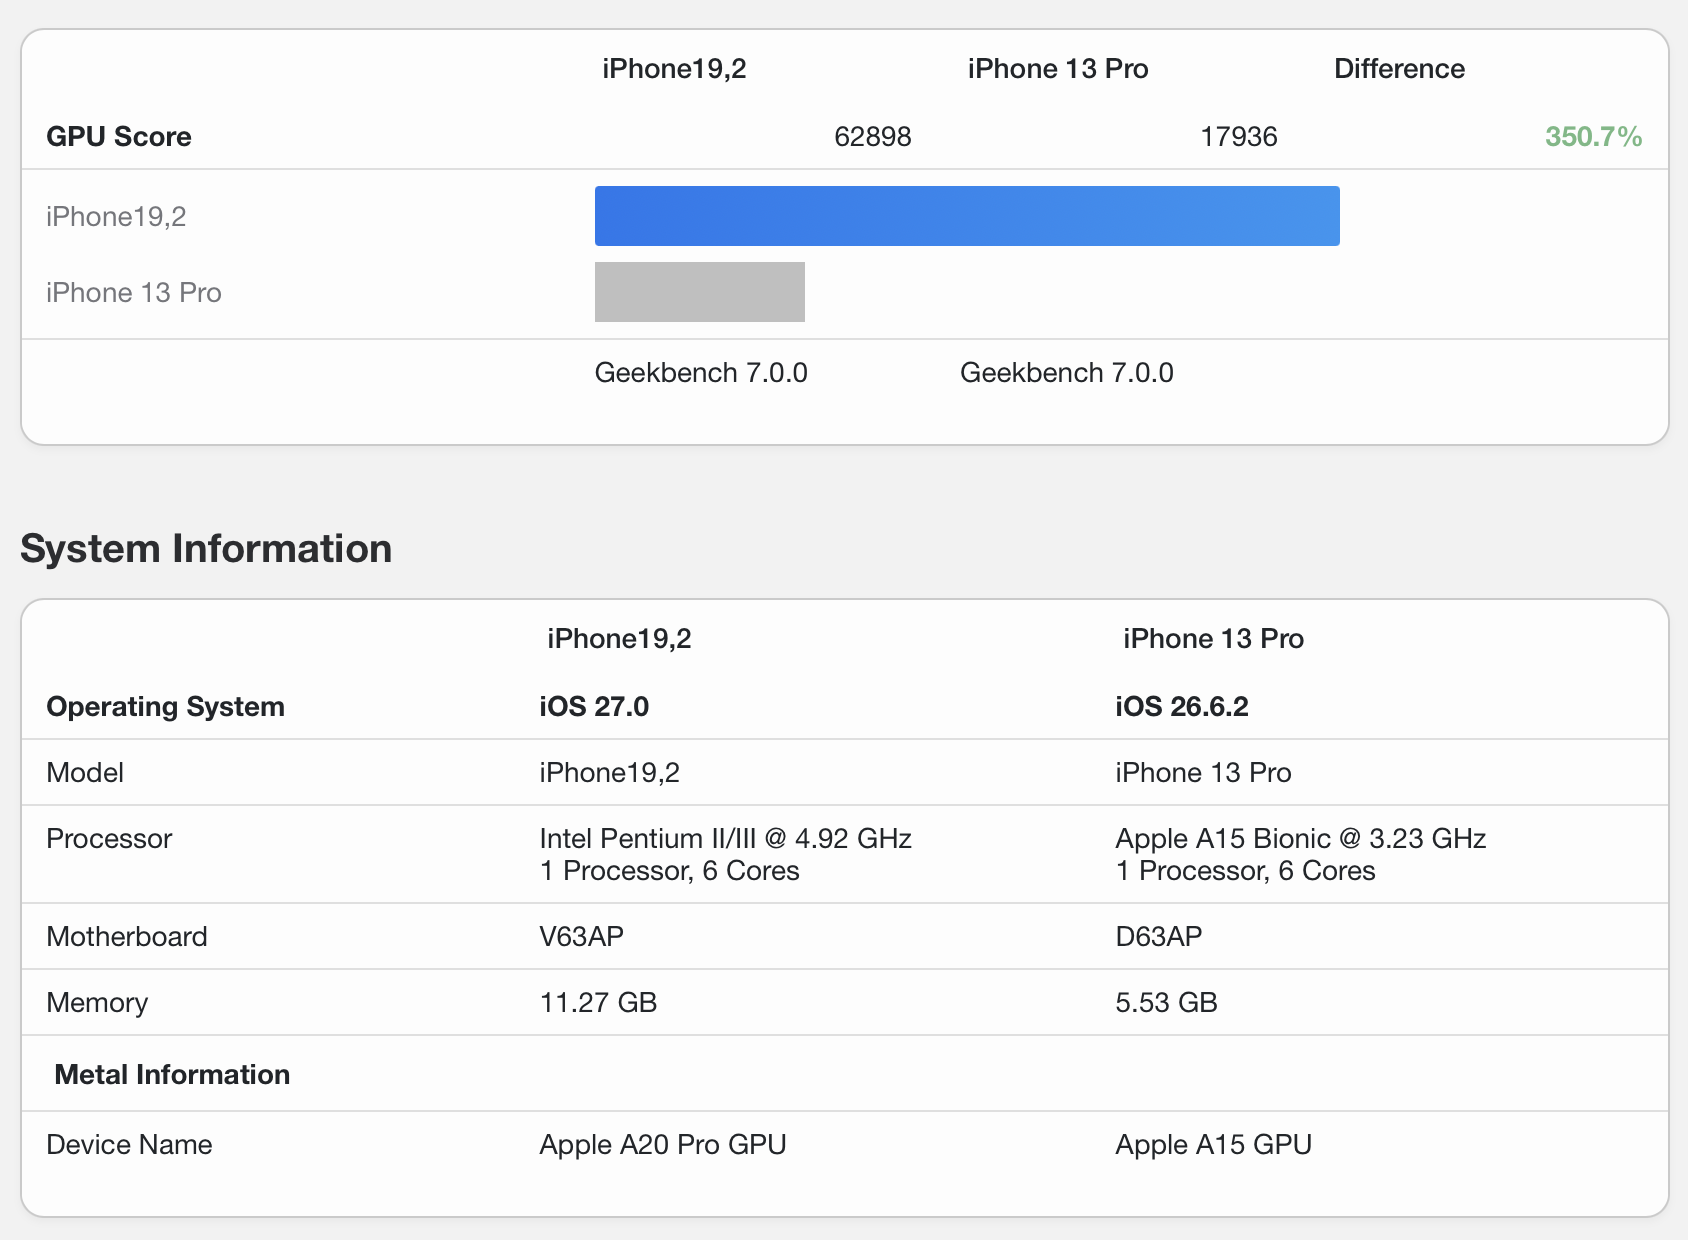Click the "iPhone19,2" value in the Model row

pos(610,772)
